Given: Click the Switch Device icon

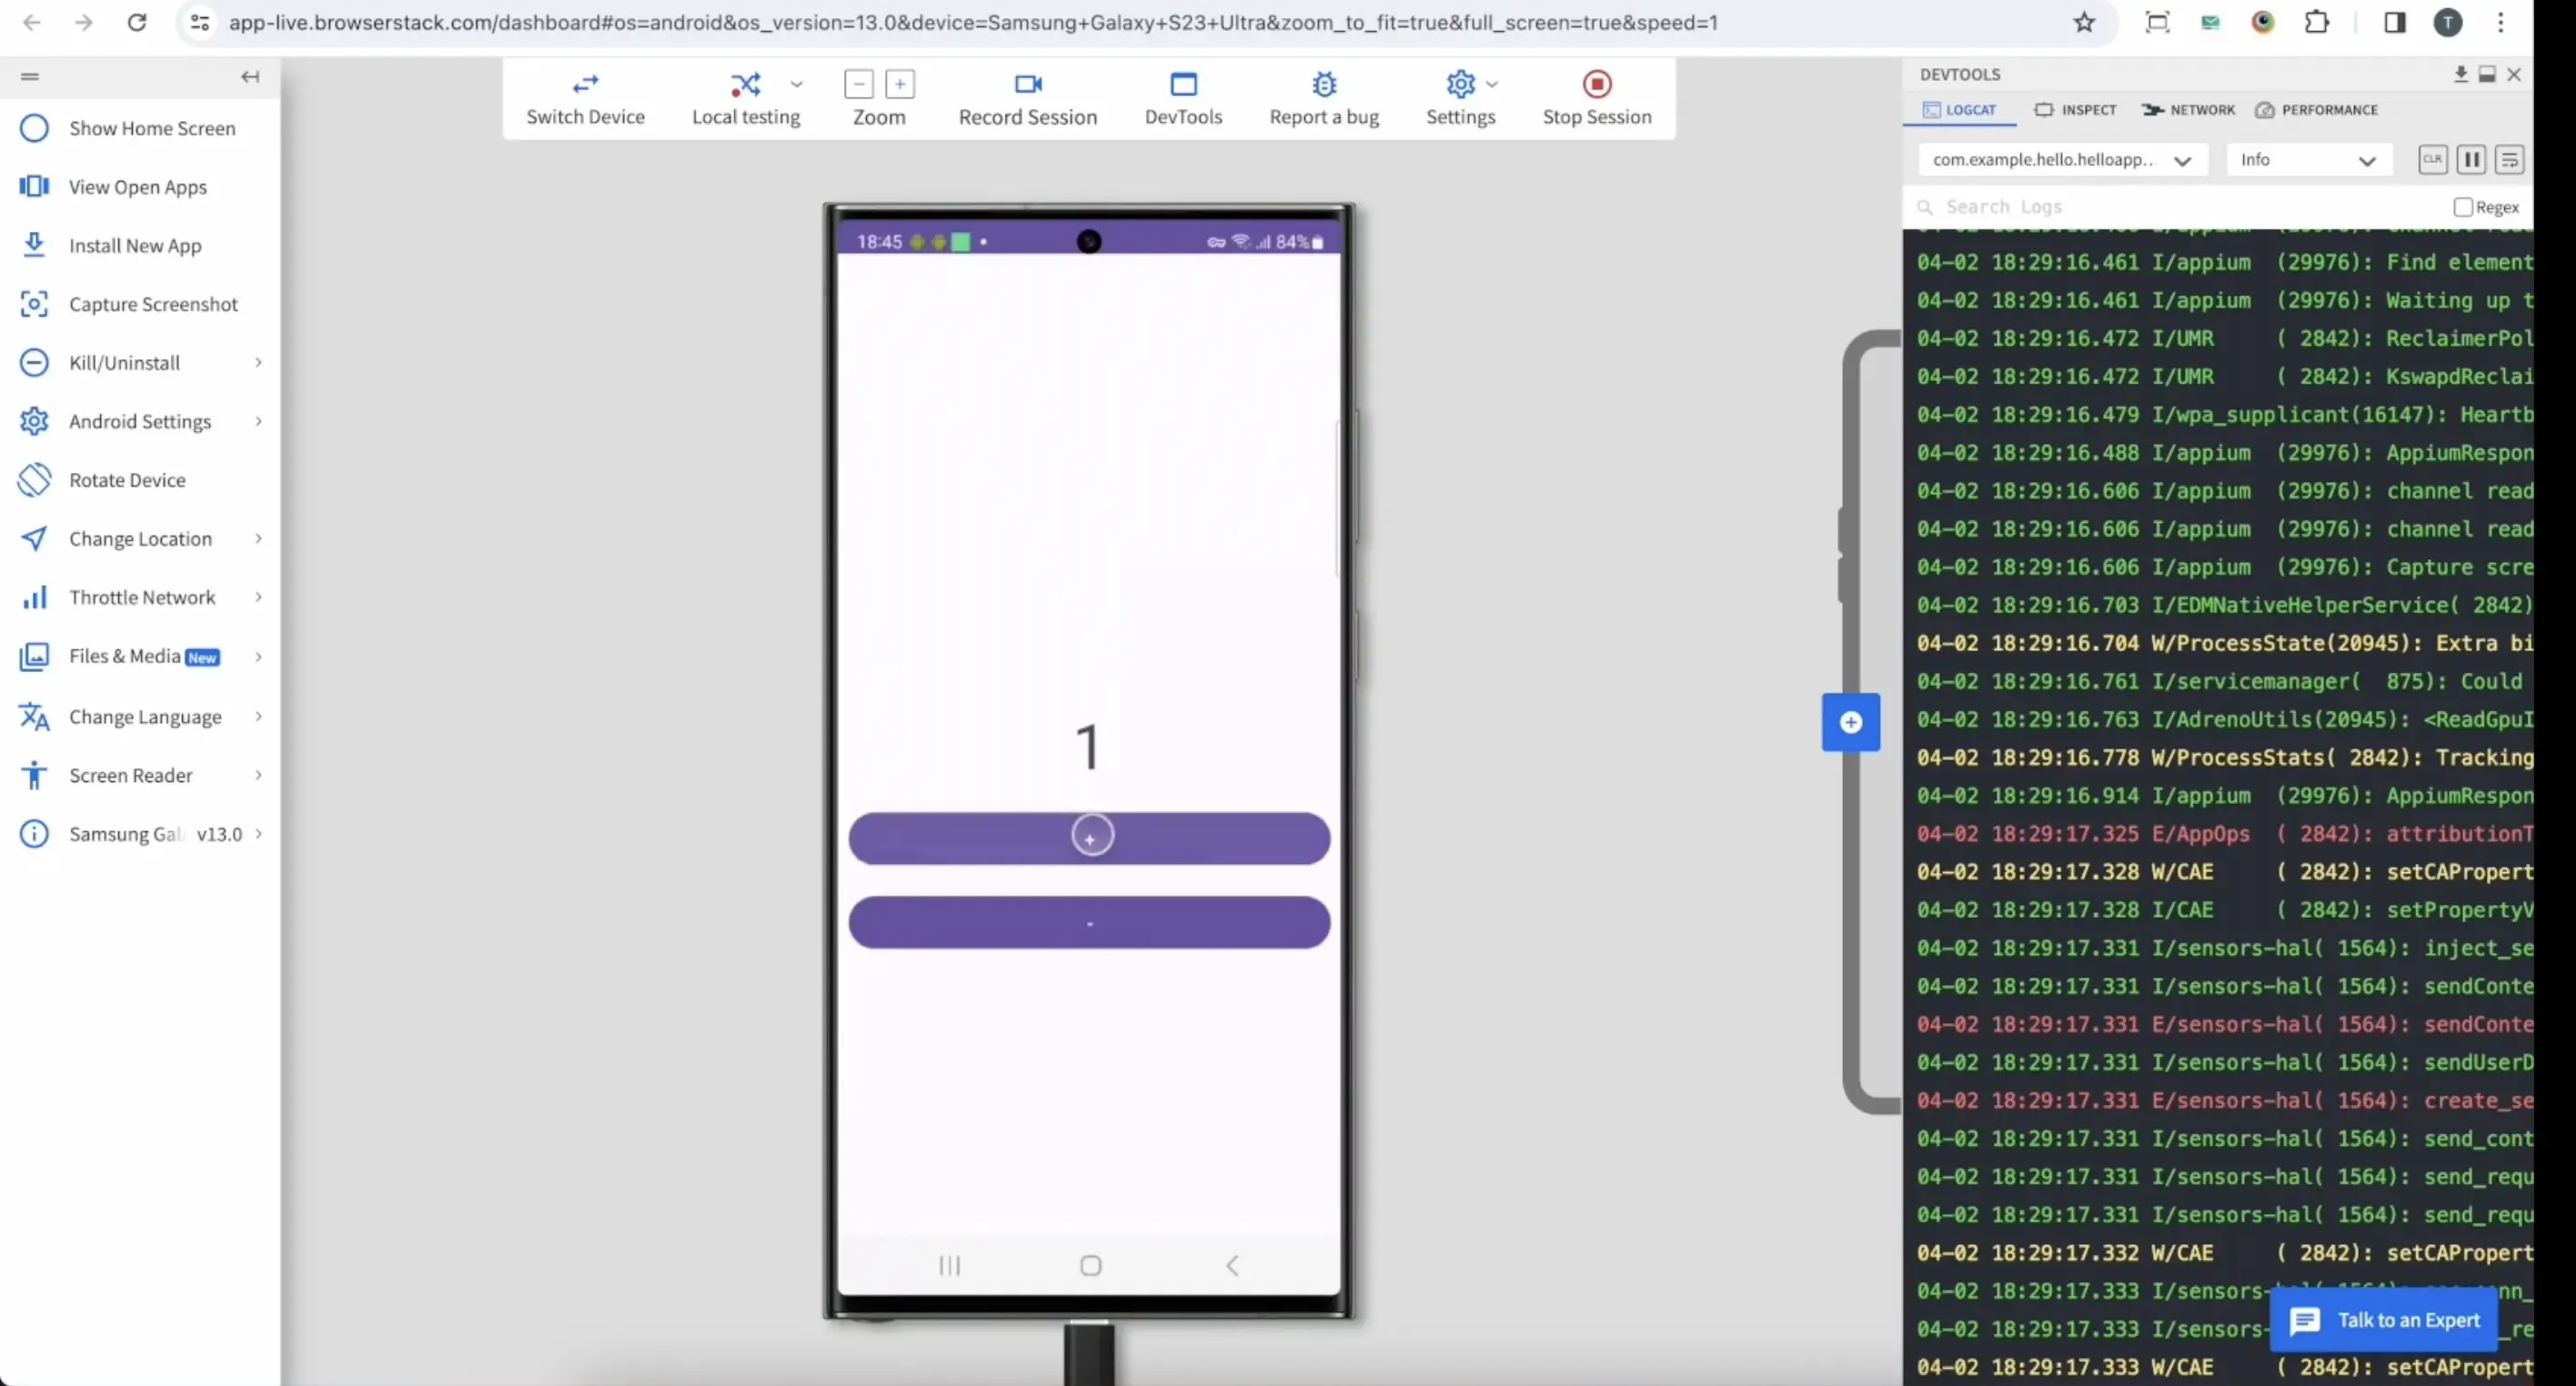Looking at the screenshot, I should [585, 84].
